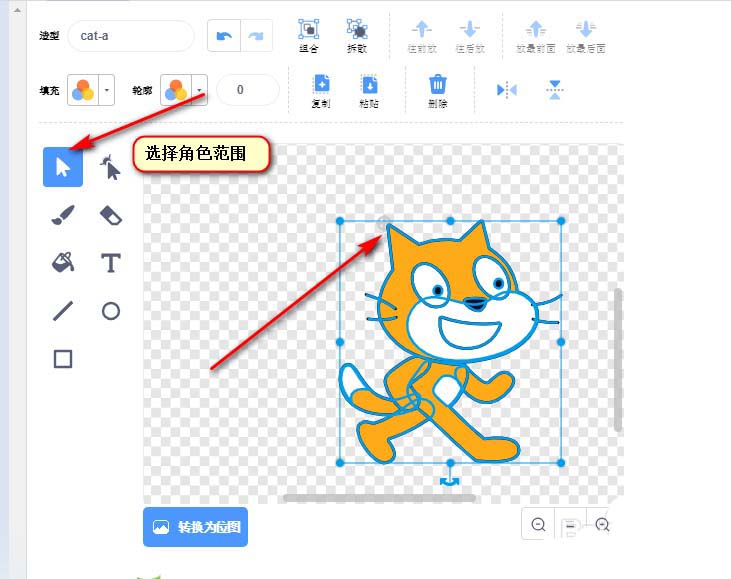Click the right-middle selection handle
731x579 pixels.
561,342
